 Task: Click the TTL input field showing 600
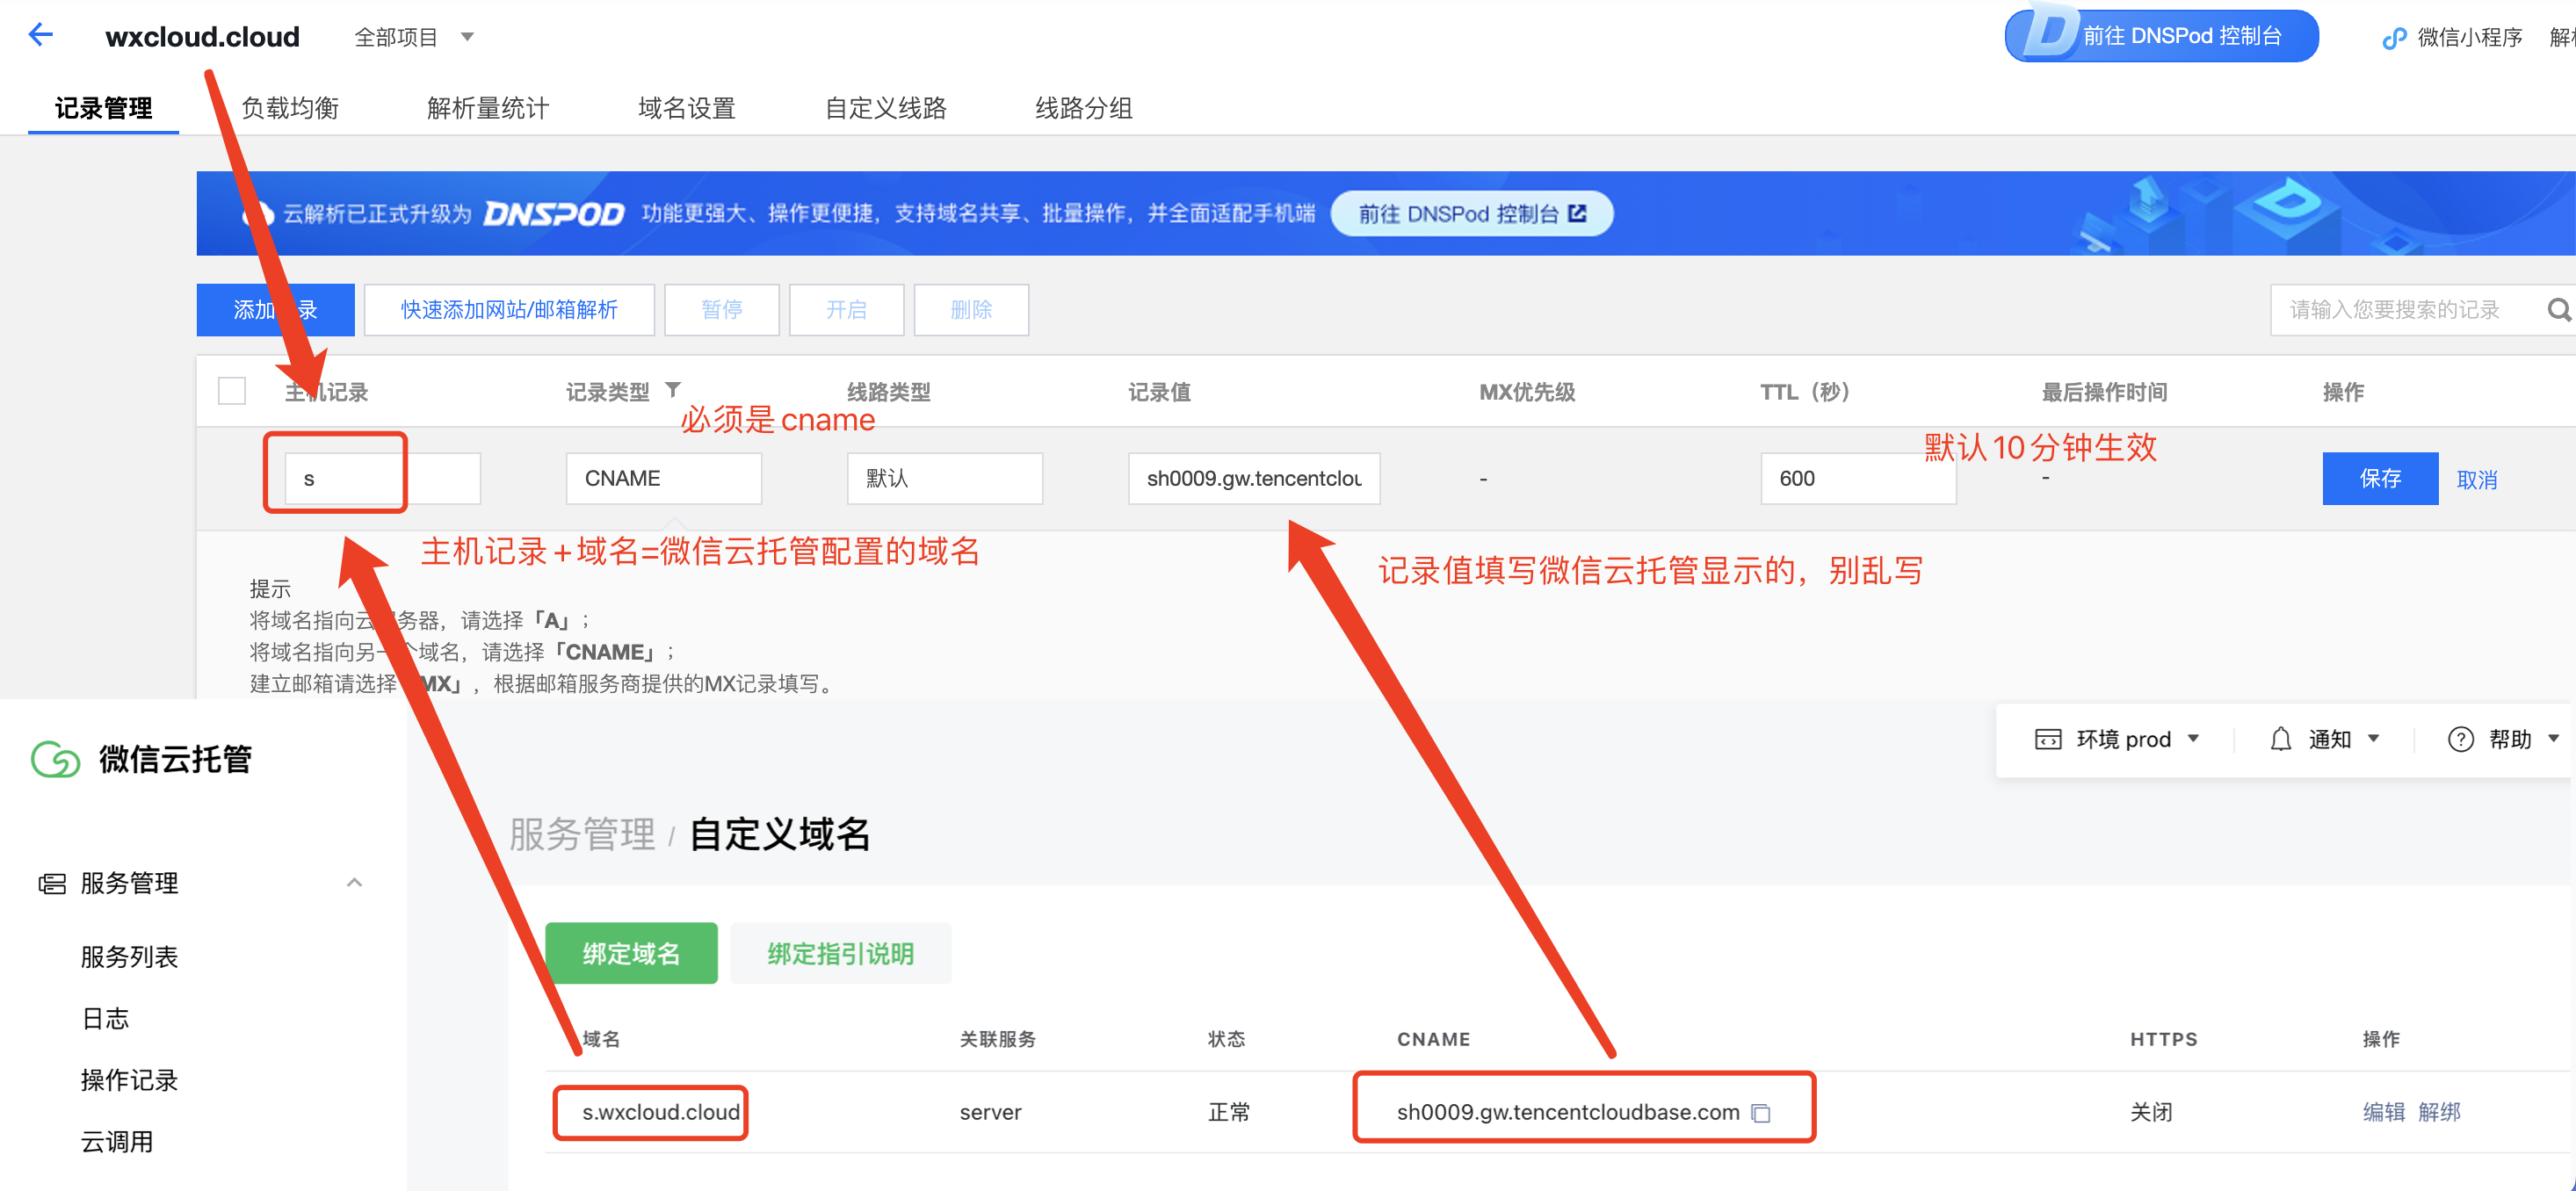point(1856,478)
